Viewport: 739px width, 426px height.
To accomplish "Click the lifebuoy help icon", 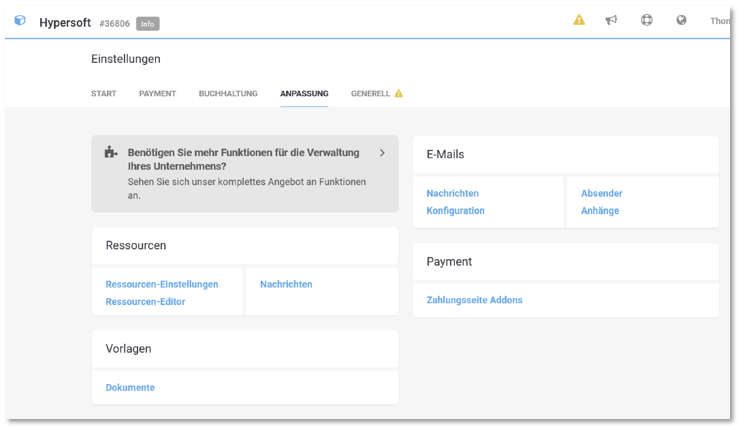I will (x=647, y=20).
